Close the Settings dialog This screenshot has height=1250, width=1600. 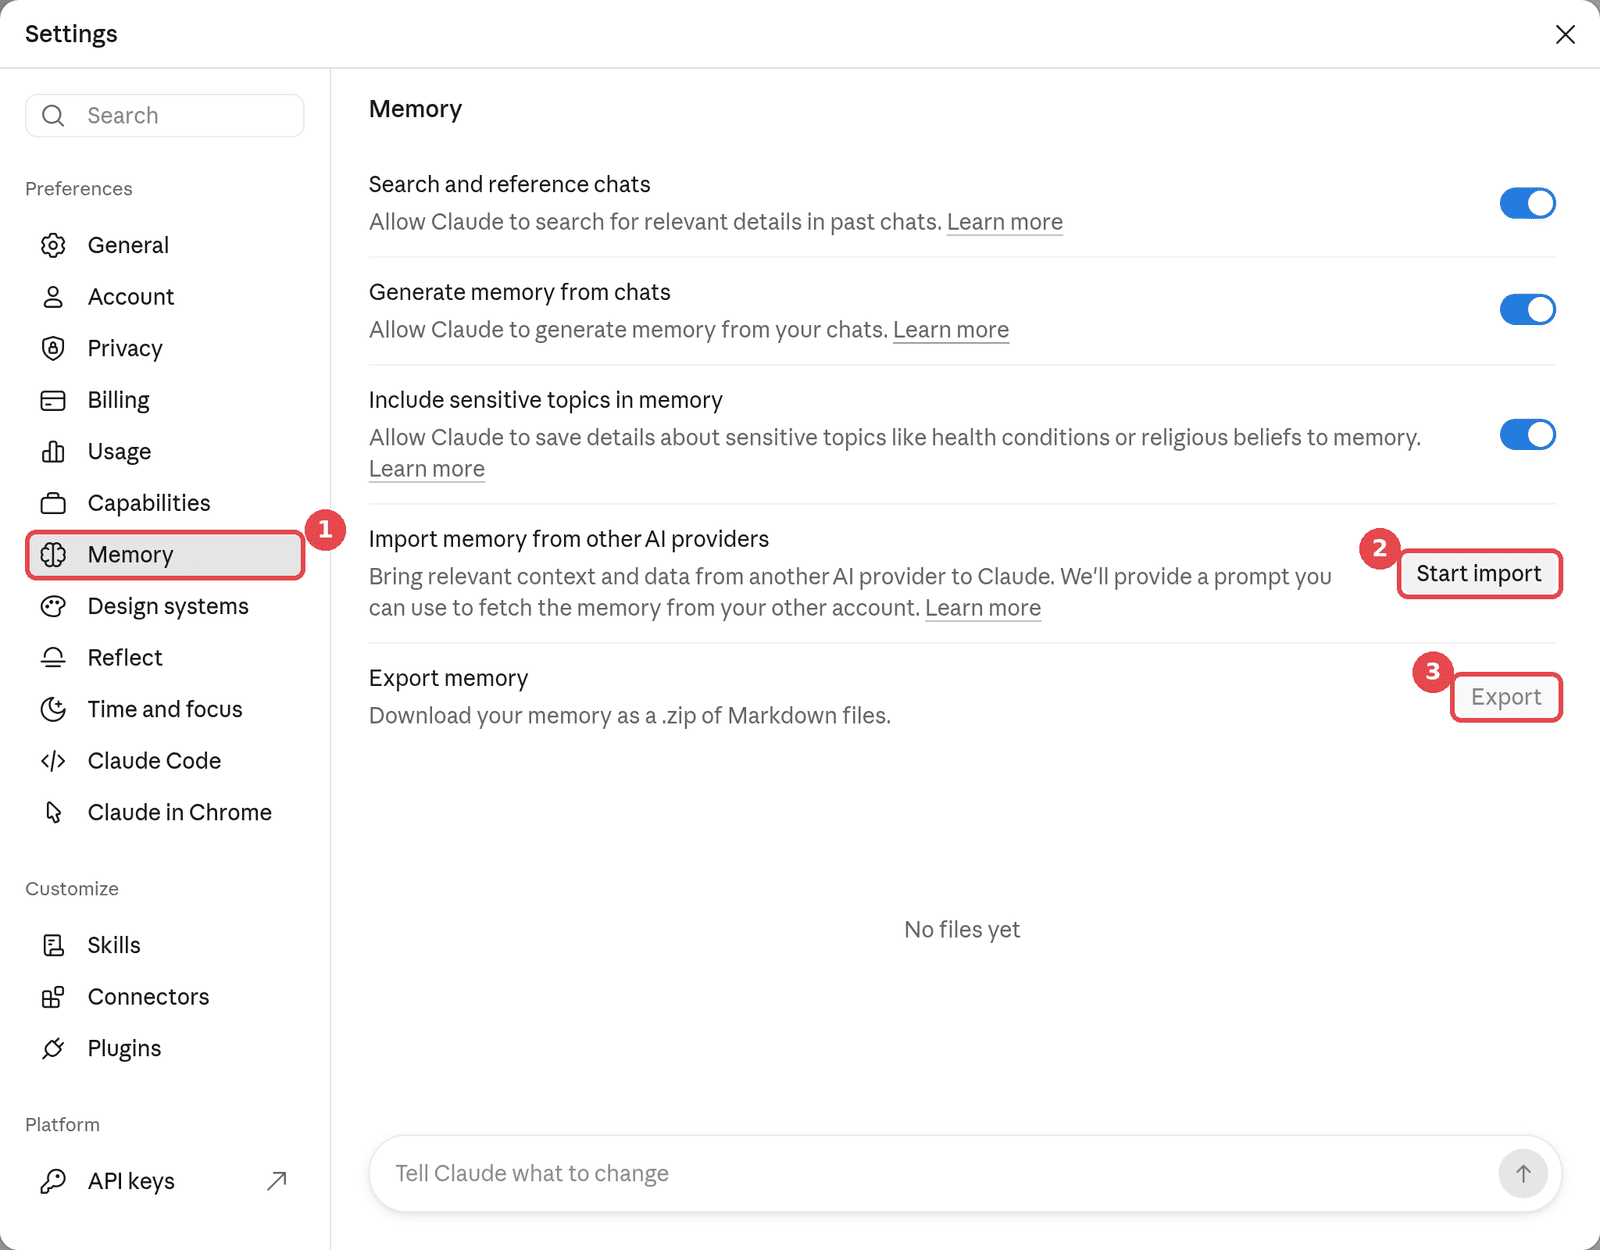1565,35
